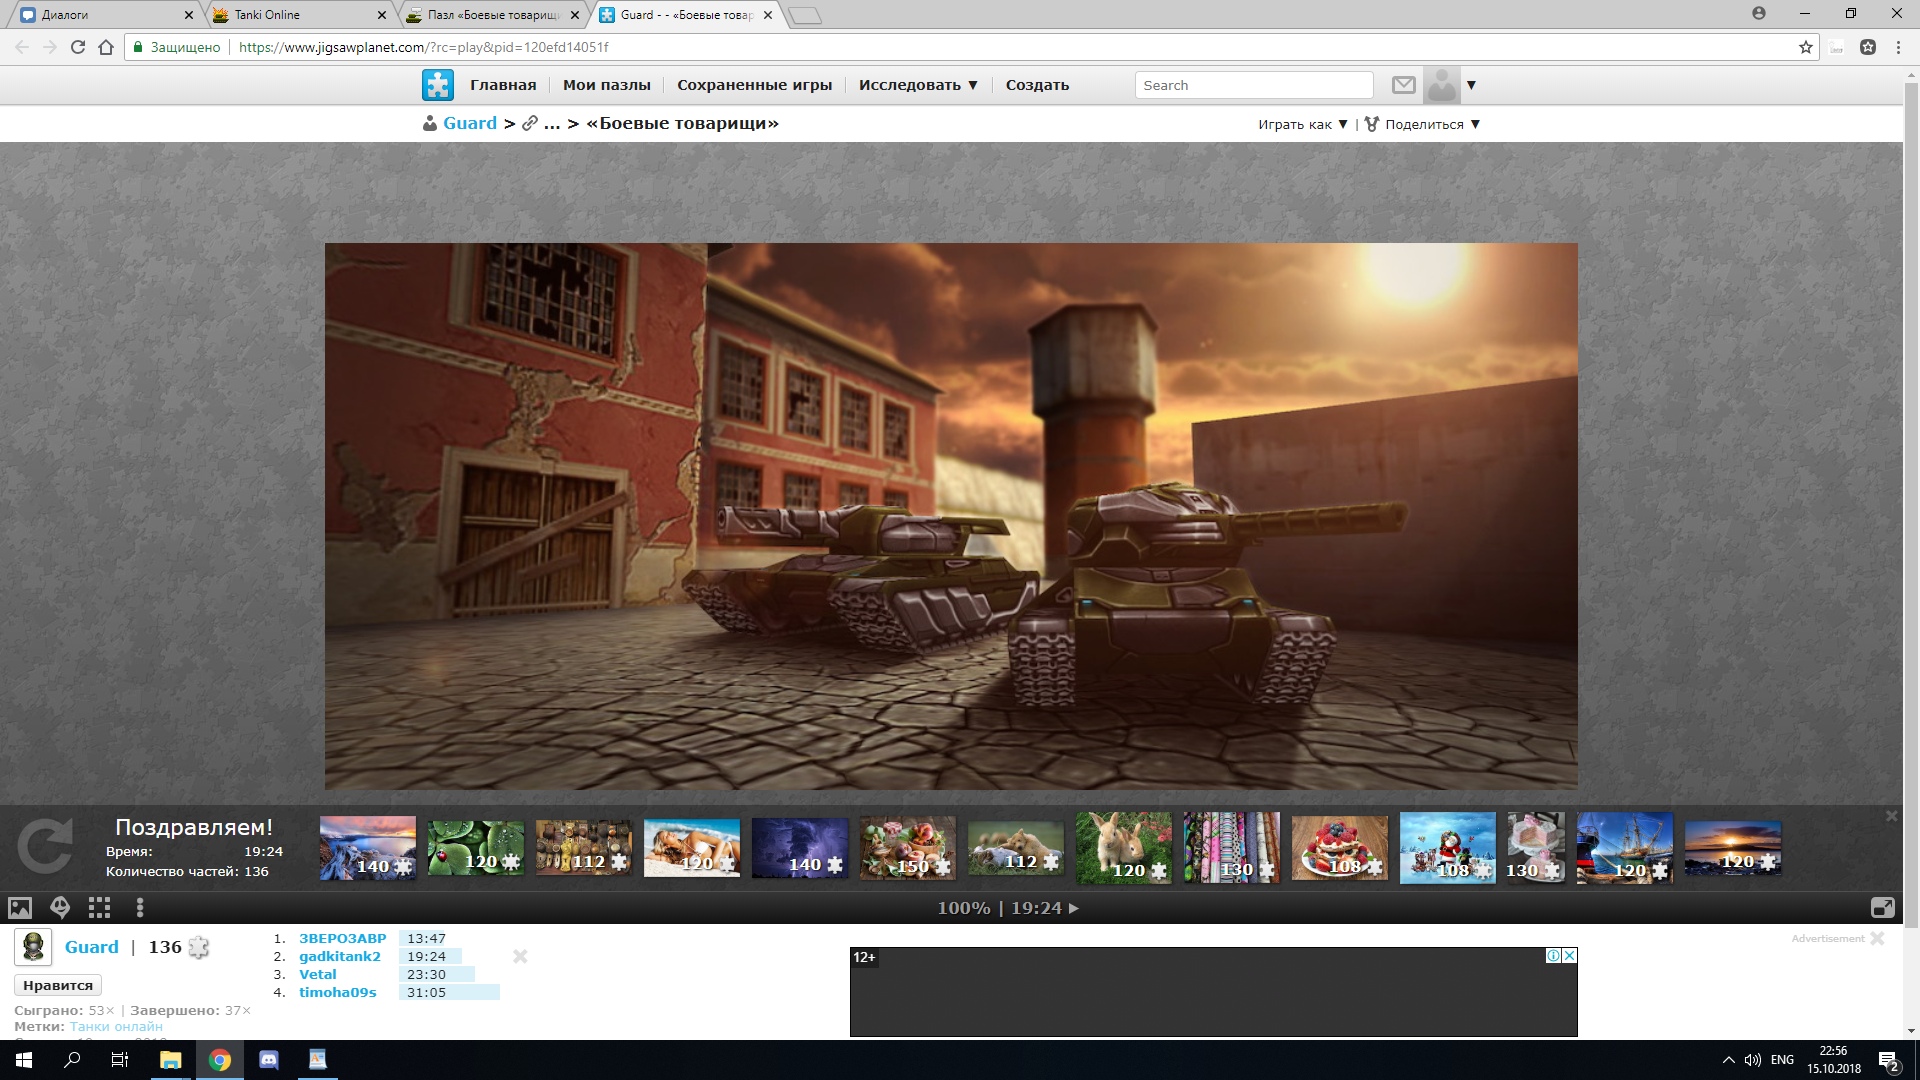Viewport: 1920px width, 1080px height.
Task: Open Vetal's profile from leaderboard
Action: point(318,974)
